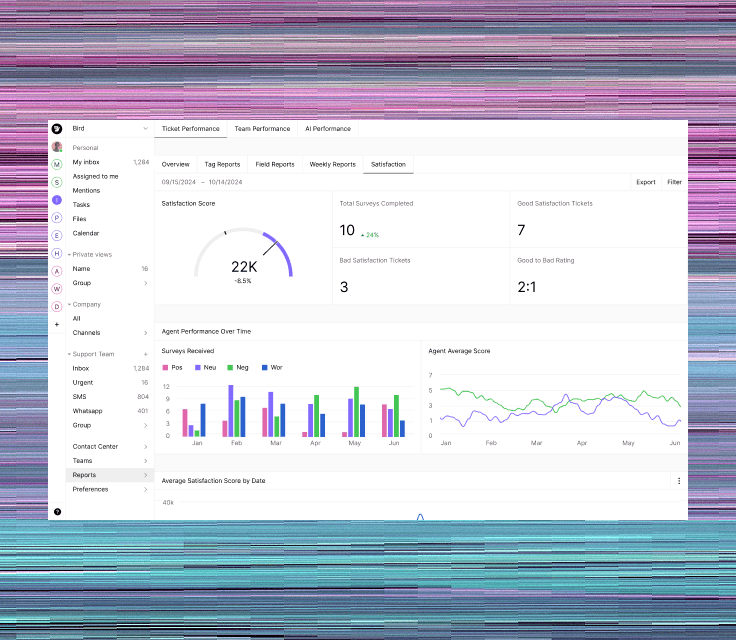Select the filled purple workspace icon
The image size is (736, 640).
pyautogui.click(x=57, y=200)
